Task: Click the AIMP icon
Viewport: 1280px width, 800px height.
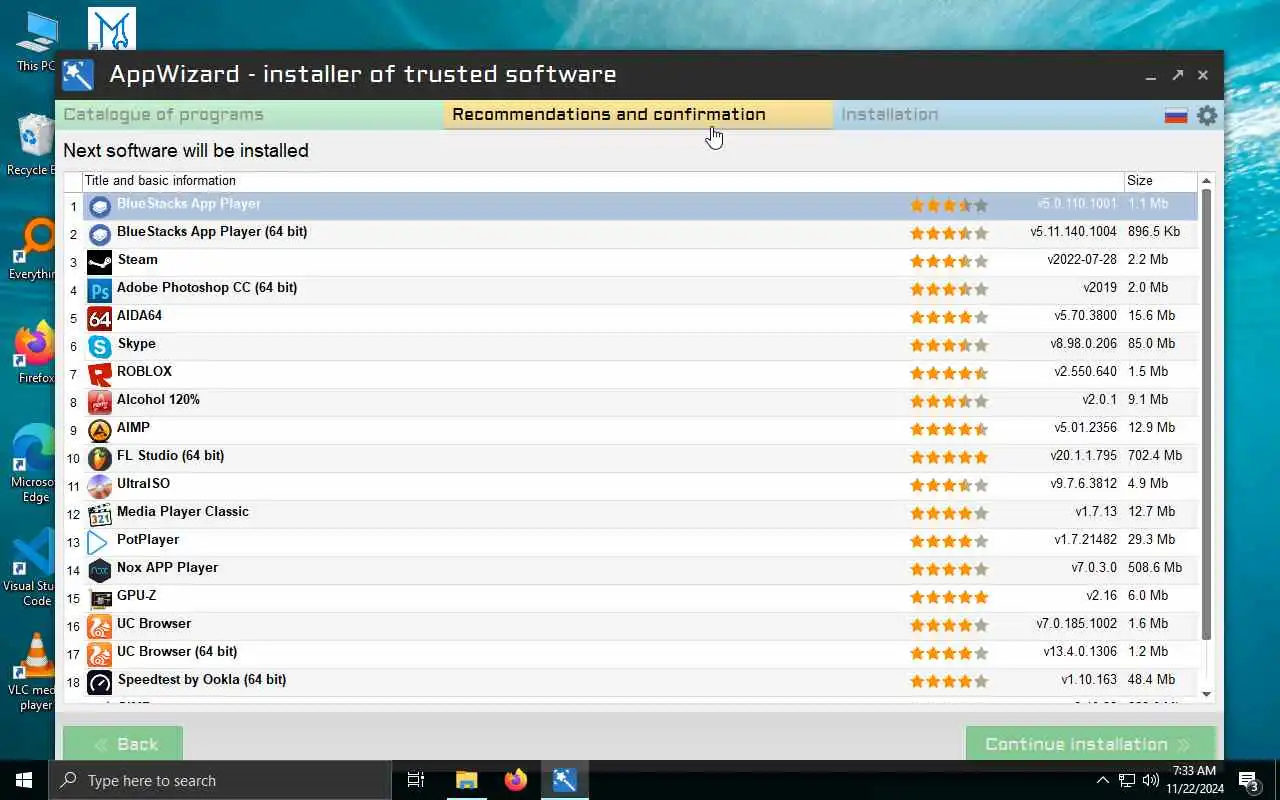Action: click(x=99, y=431)
